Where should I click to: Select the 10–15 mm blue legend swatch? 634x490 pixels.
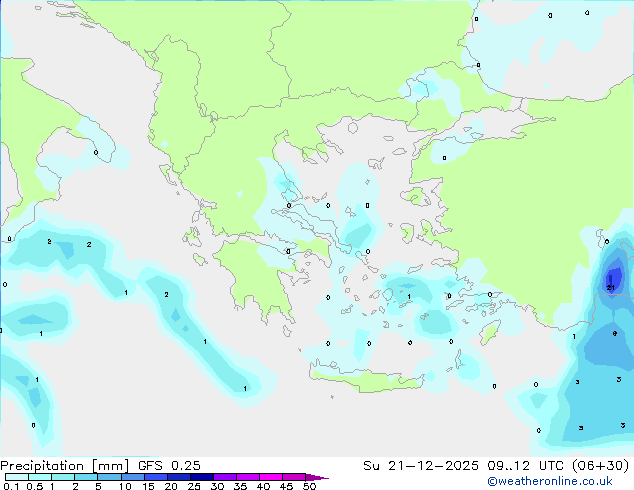tap(132, 477)
